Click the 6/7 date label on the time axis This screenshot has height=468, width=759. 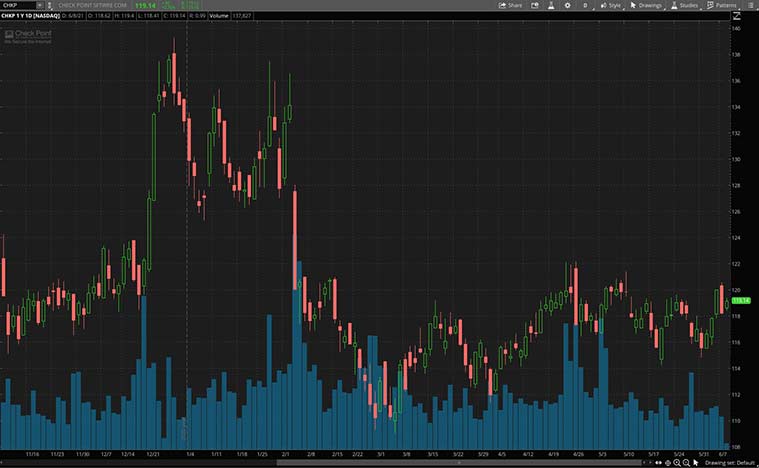coord(723,454)
